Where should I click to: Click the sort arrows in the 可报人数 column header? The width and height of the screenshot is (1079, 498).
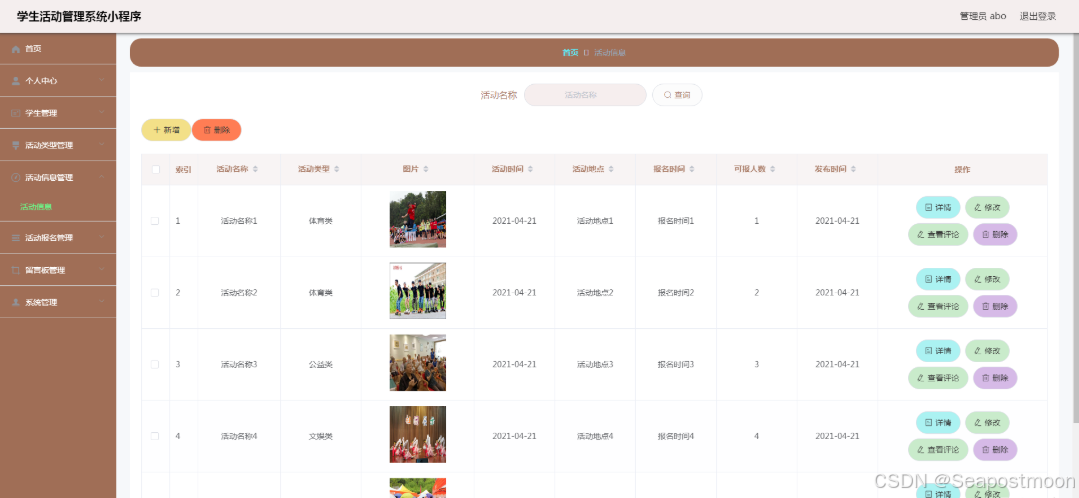773,169
